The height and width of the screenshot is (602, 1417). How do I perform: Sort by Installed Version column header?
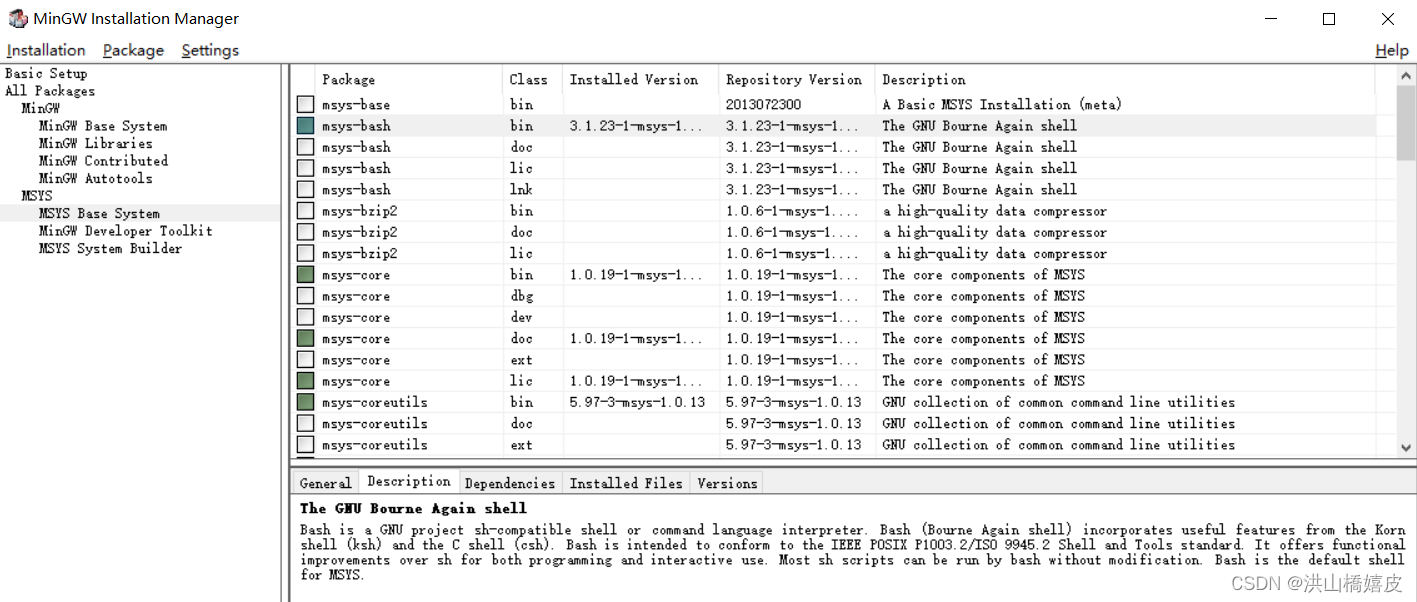click(640, 79)
